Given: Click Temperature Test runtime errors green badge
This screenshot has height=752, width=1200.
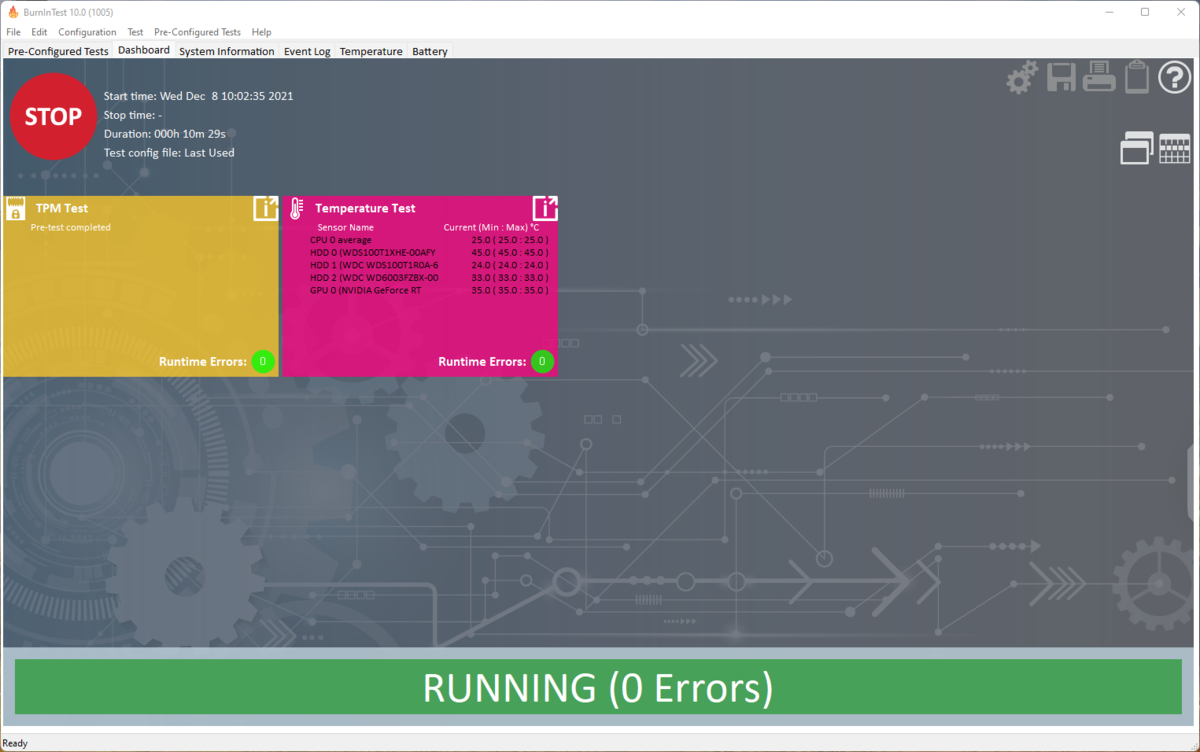Looking at the screenshot, I should click(x=542, y=361).
